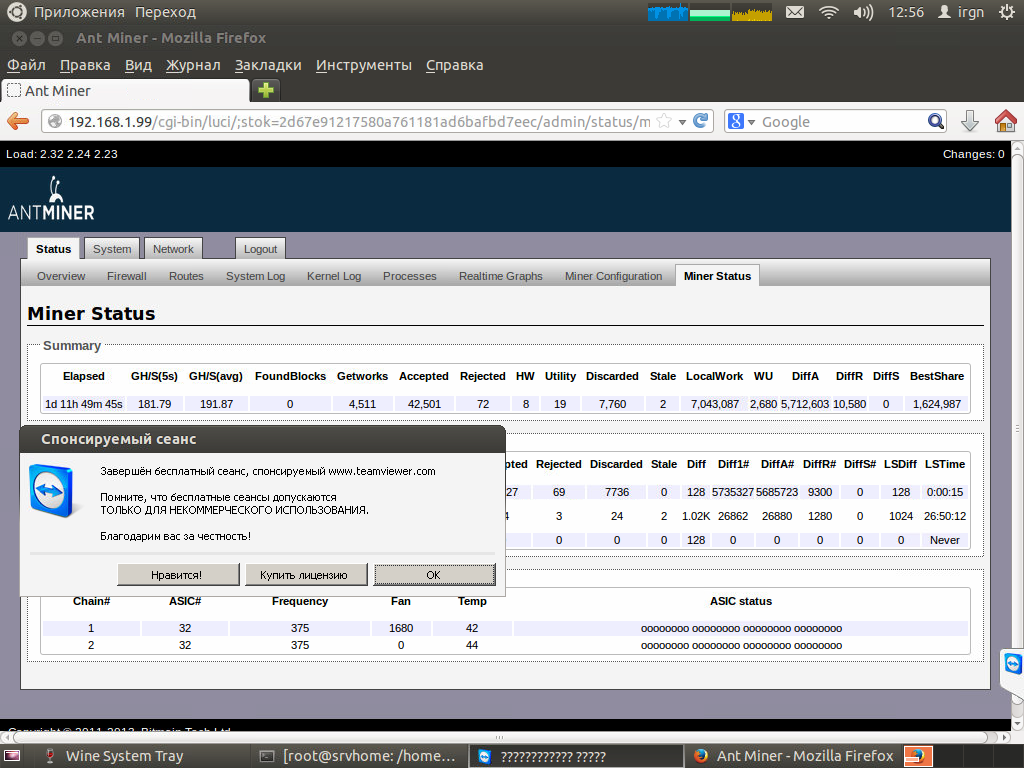Click the BestShare value 1,624,987

(x=936, y=404)
